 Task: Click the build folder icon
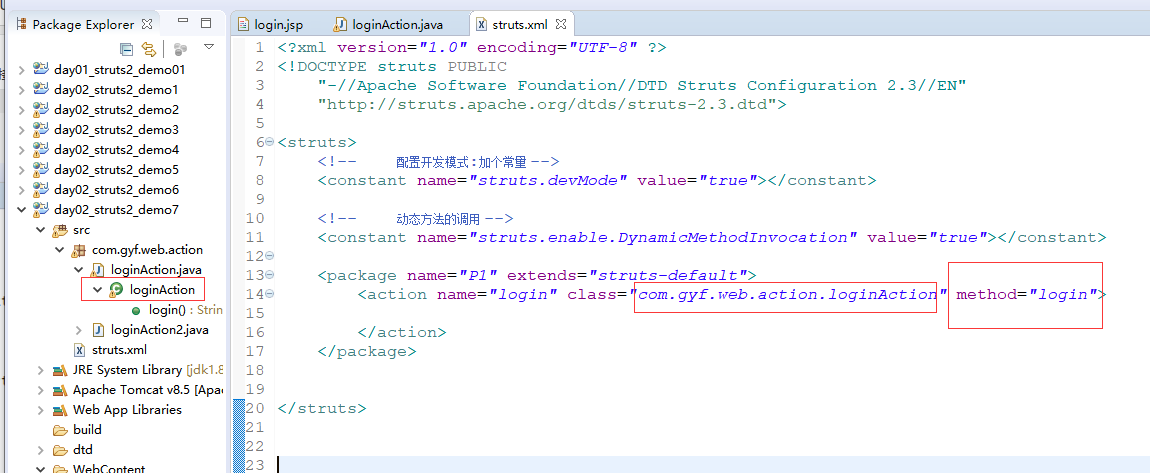tap(59, 430)
